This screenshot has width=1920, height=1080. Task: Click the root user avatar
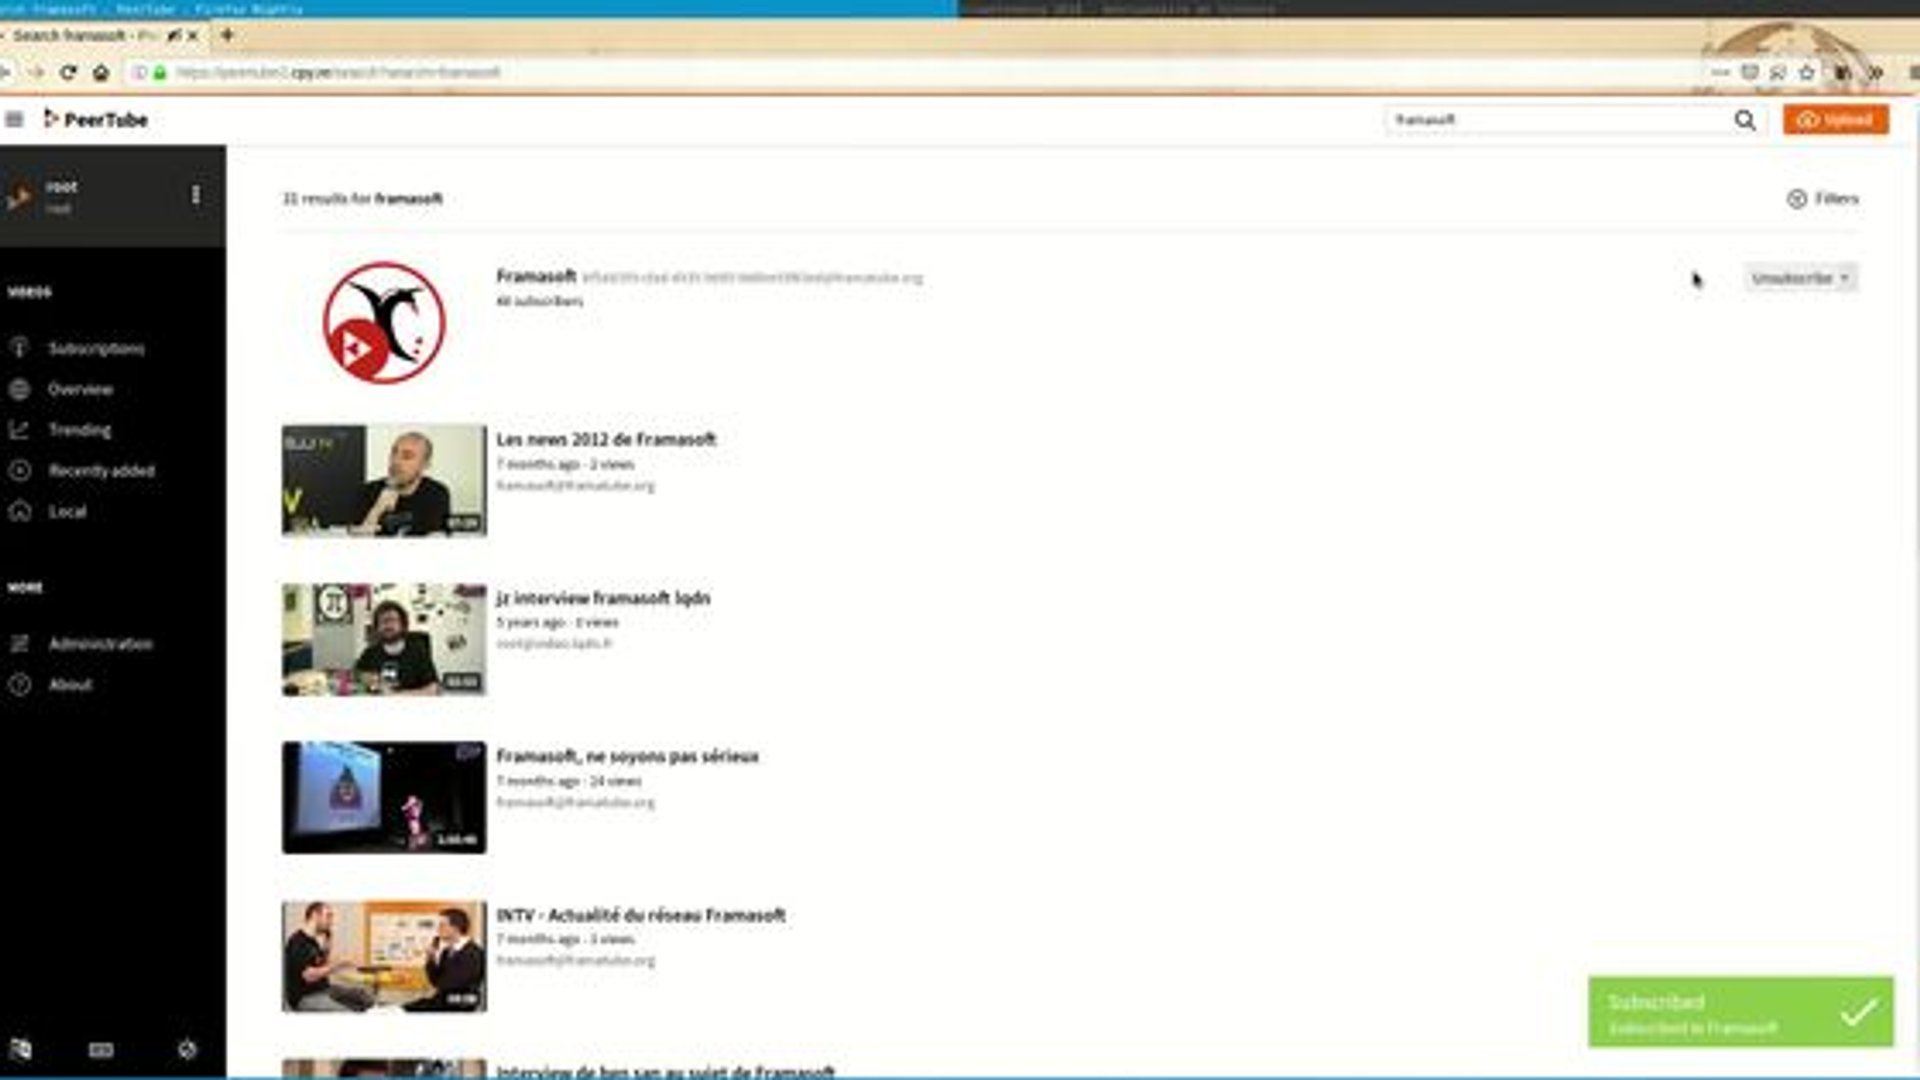[x=19, y=196]
